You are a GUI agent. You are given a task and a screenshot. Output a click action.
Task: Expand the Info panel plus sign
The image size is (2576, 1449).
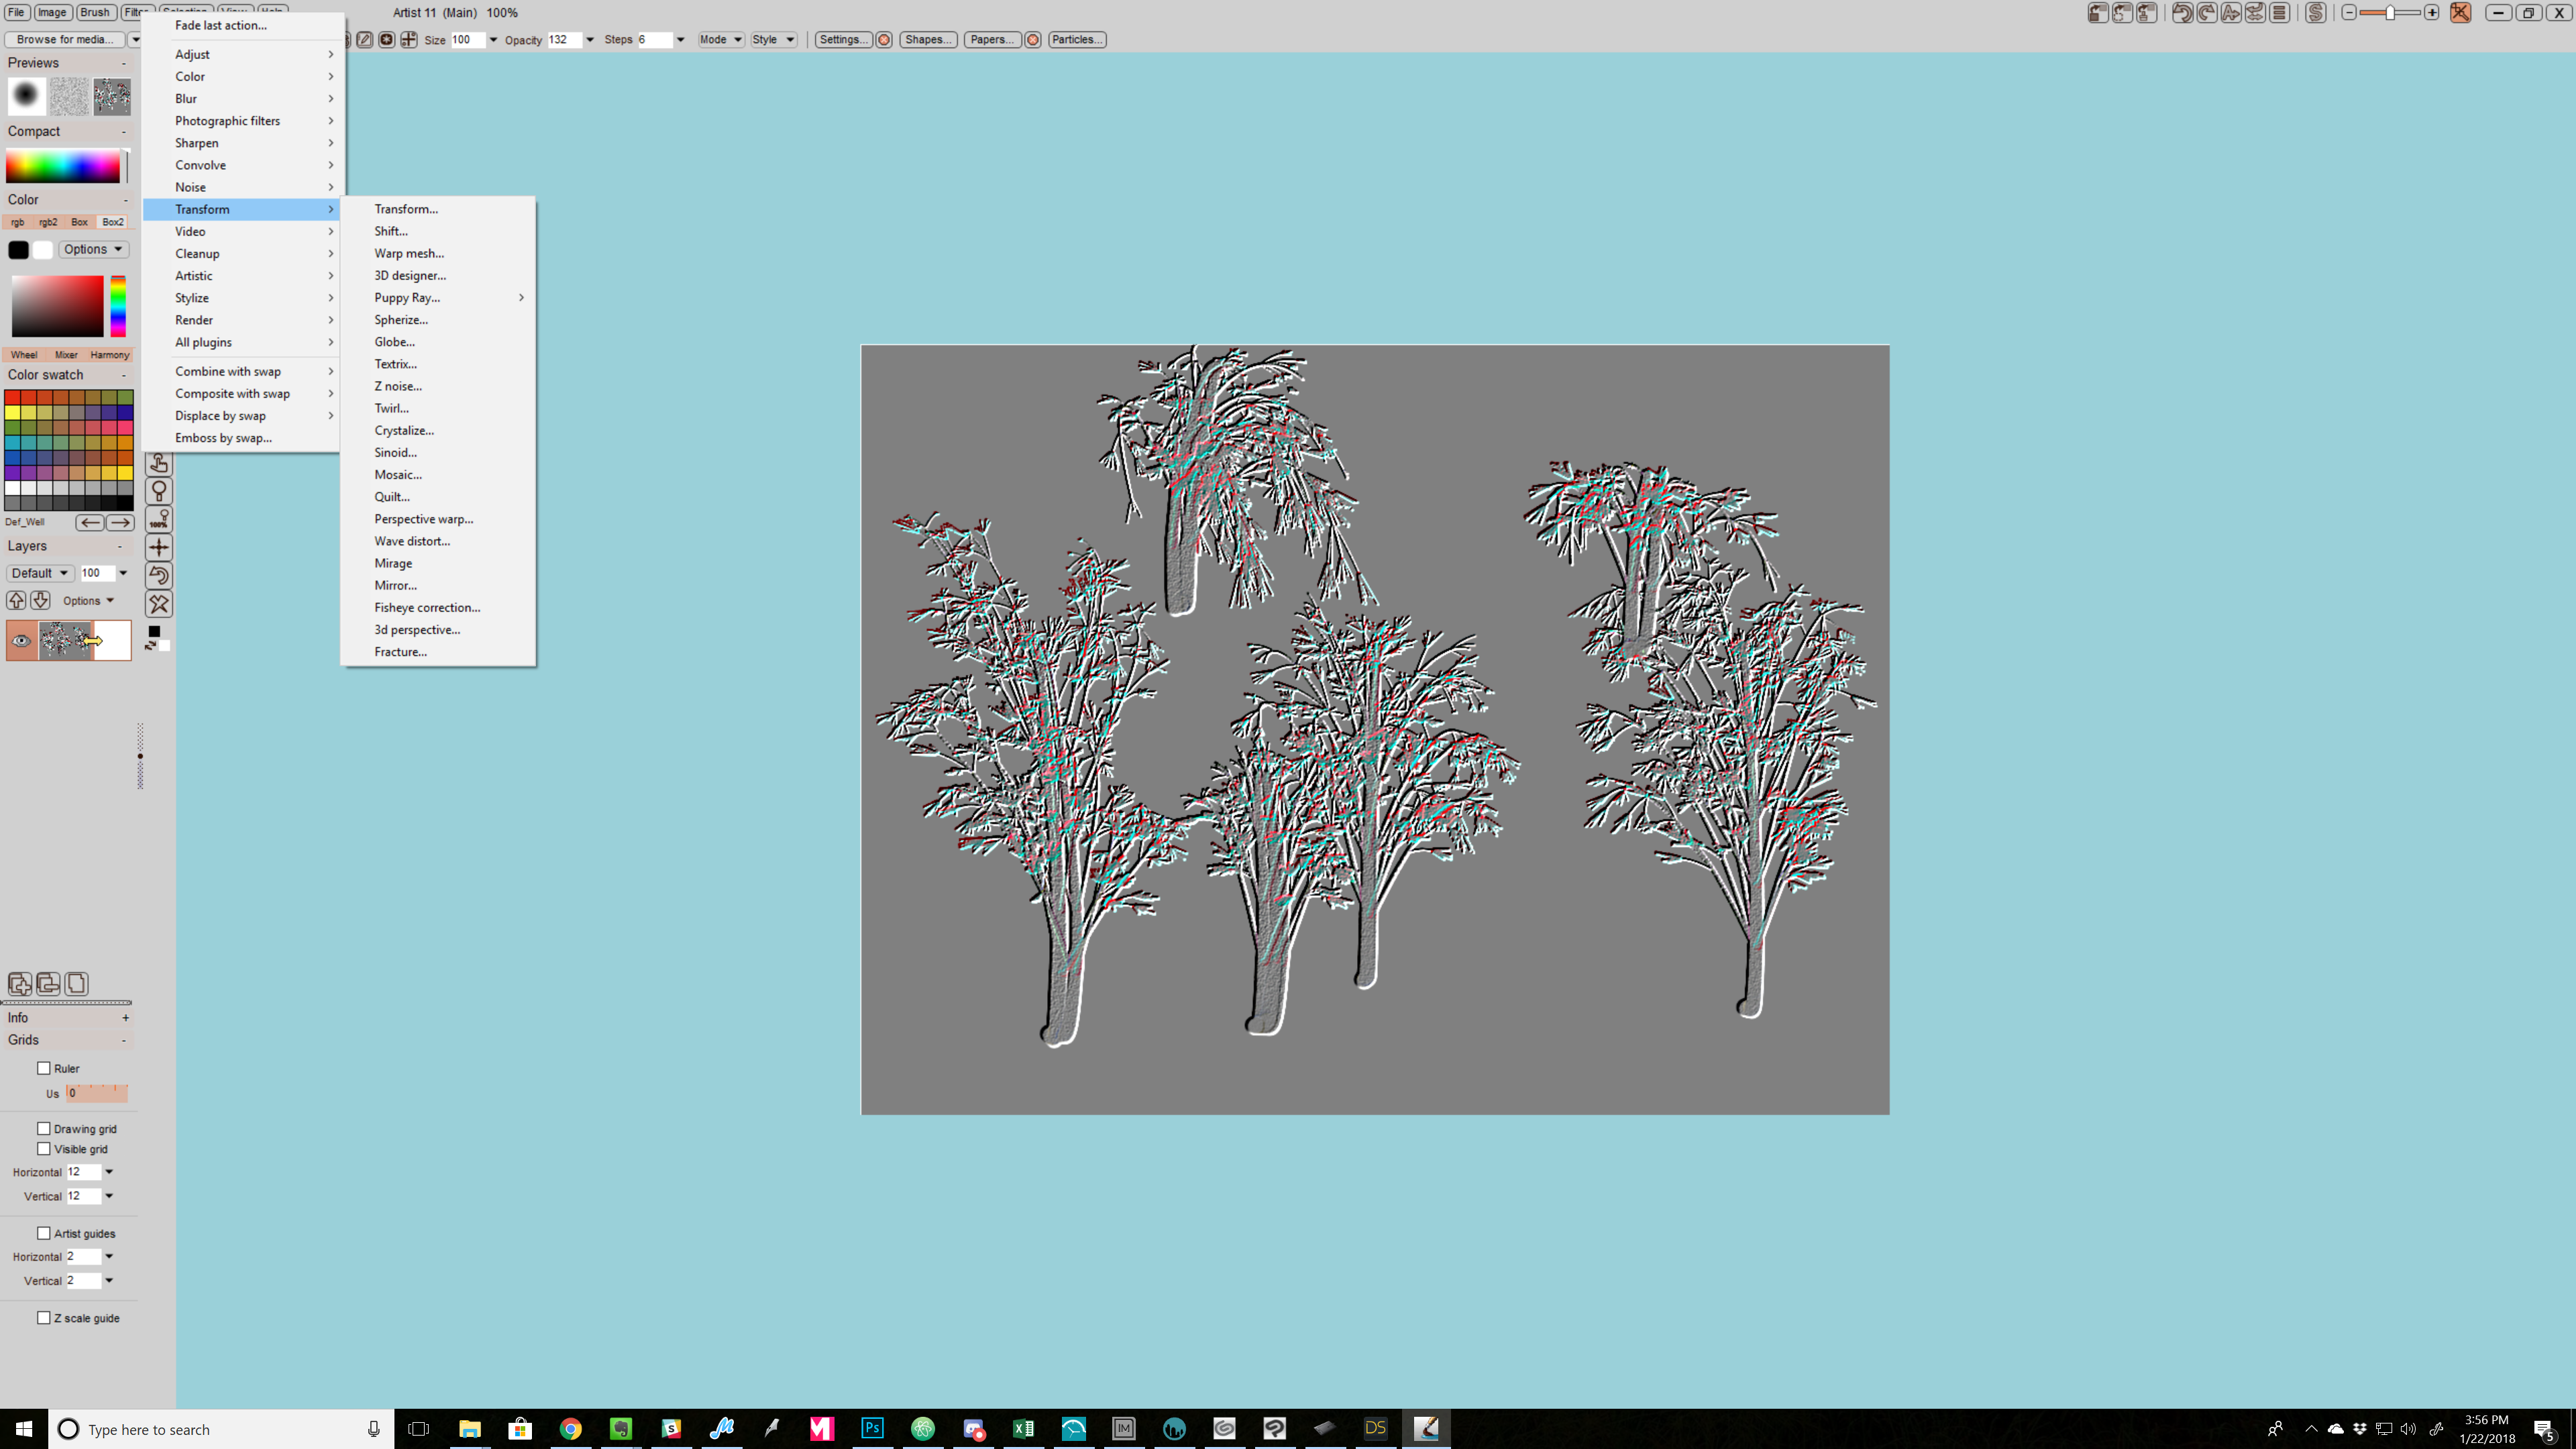click(x=125, y=1017)
